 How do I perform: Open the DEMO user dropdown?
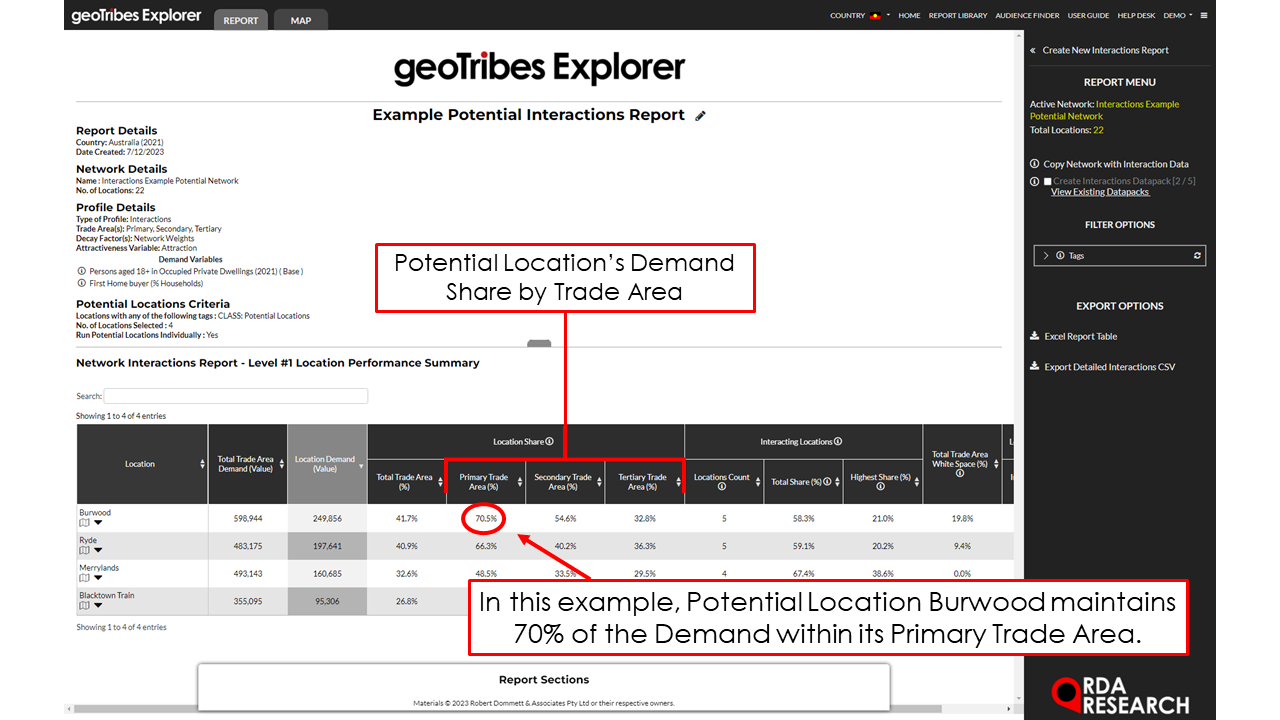tap(1178, 16)
